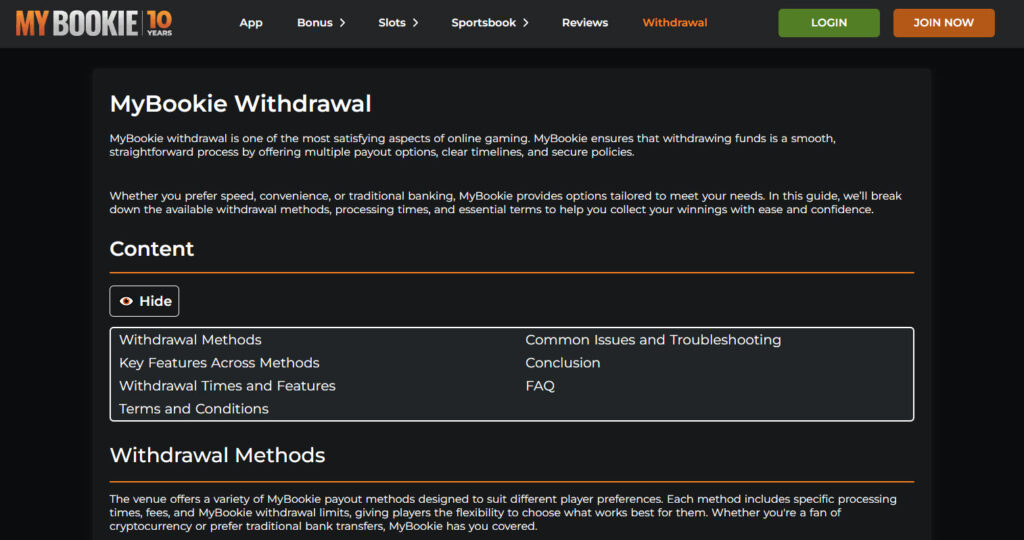Select the Withdrawal nav item
1024x540 pixels.
[675, 23]
